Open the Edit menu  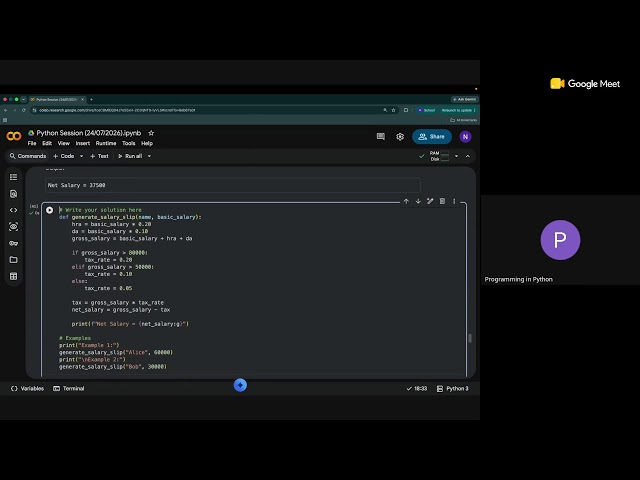click(47, 143)
